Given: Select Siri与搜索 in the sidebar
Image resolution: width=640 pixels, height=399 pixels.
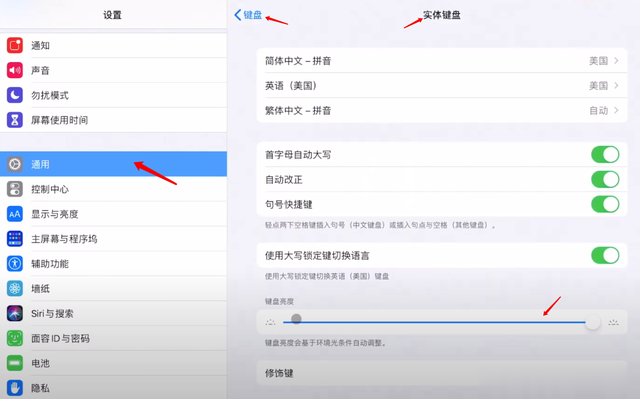Looking at the screenshot, I should pos(113,313).
